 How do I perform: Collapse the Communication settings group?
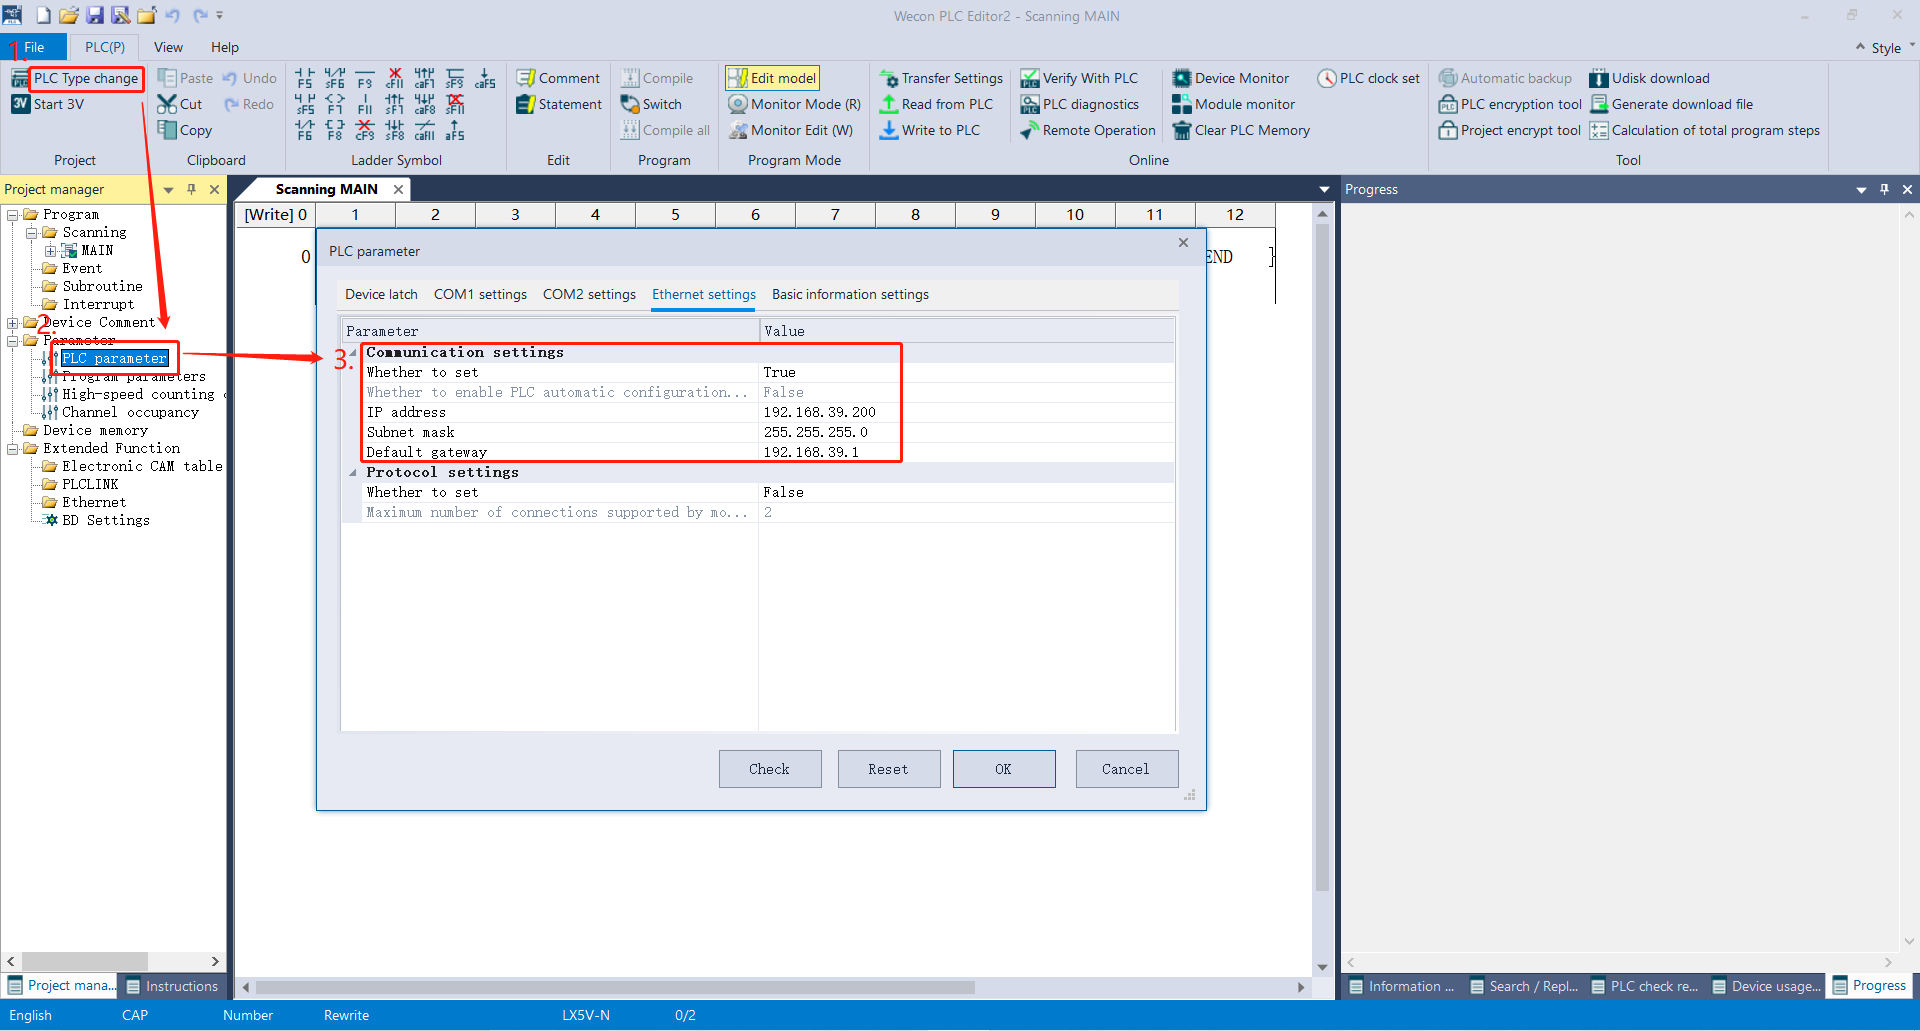pos(353,352)
